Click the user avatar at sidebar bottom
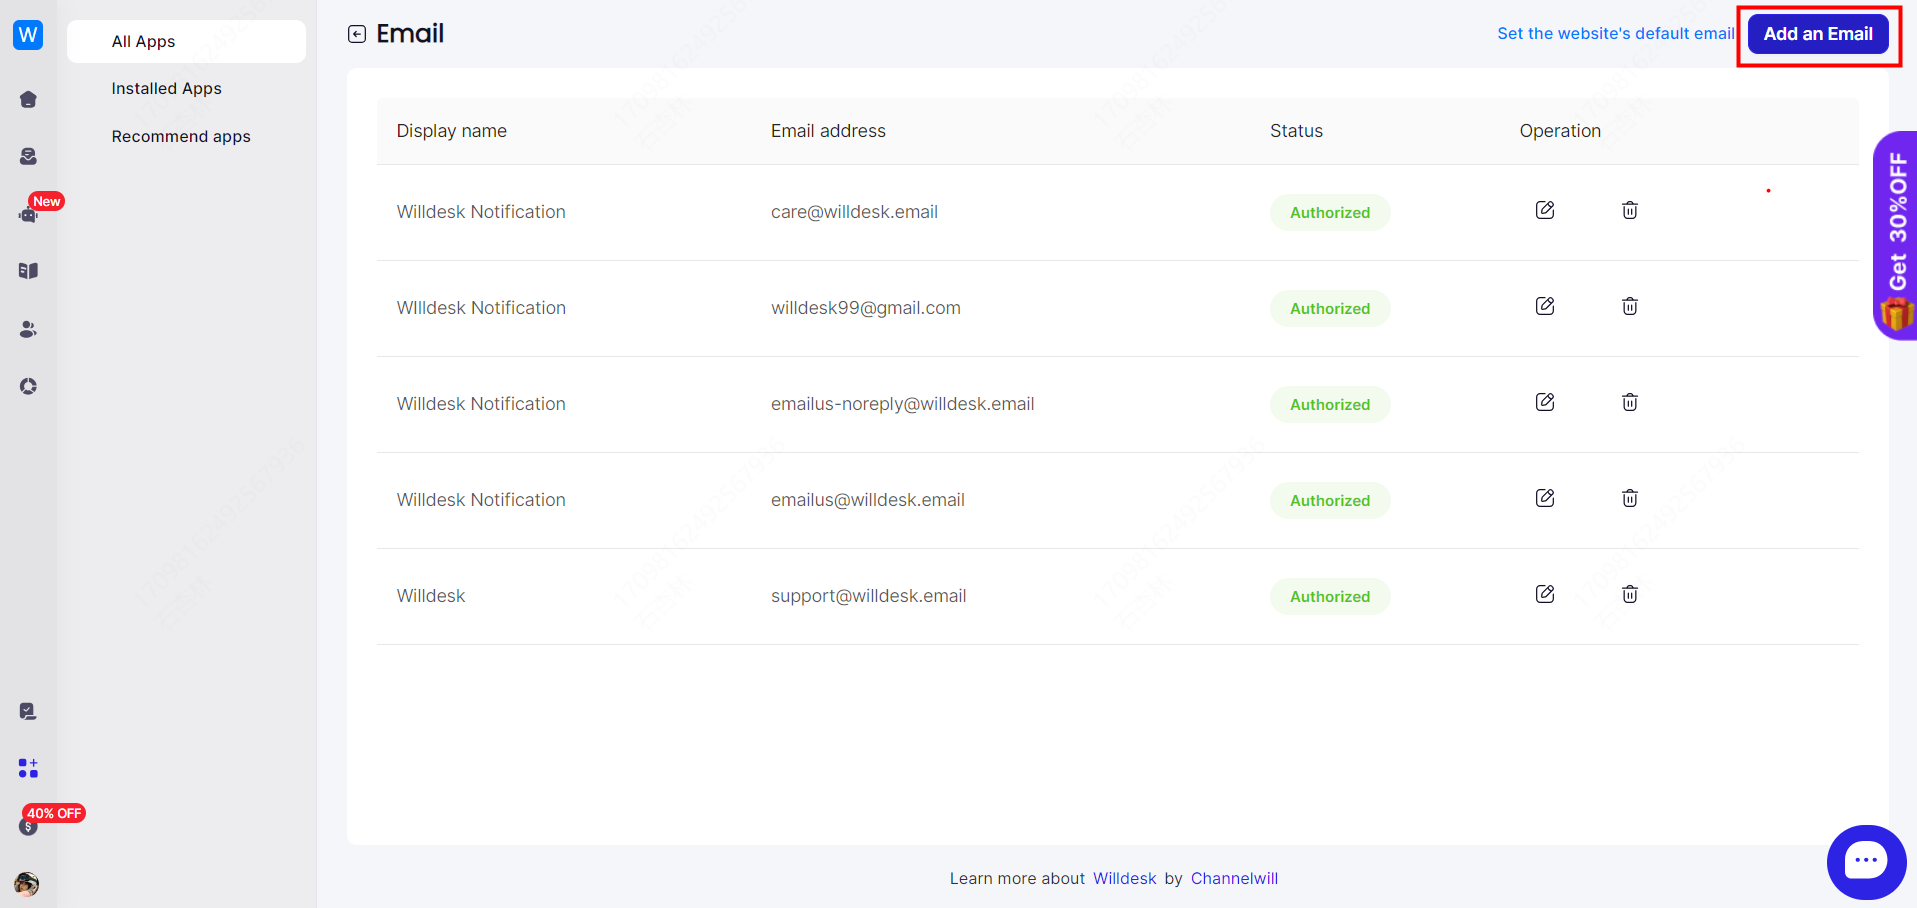 [x=27, y=884]
